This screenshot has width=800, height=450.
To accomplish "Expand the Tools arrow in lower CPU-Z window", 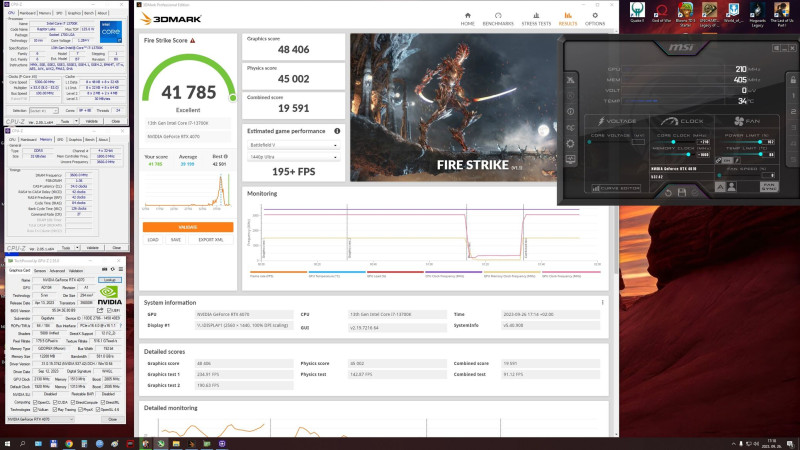I will 77,248.
